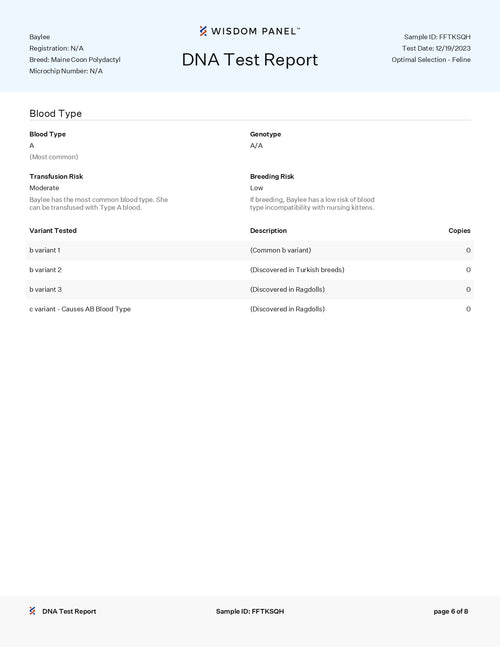This screenshot has height=647, width=500.
Task: Click the b variant 2 row
Action: click(250, 270)
